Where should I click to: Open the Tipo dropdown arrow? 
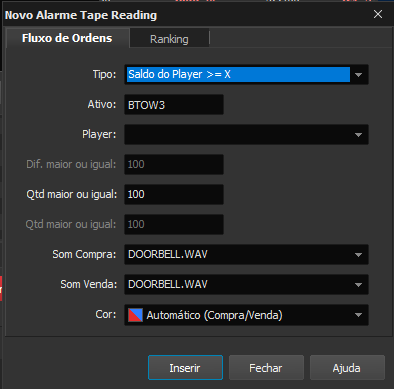click(359, 75)
